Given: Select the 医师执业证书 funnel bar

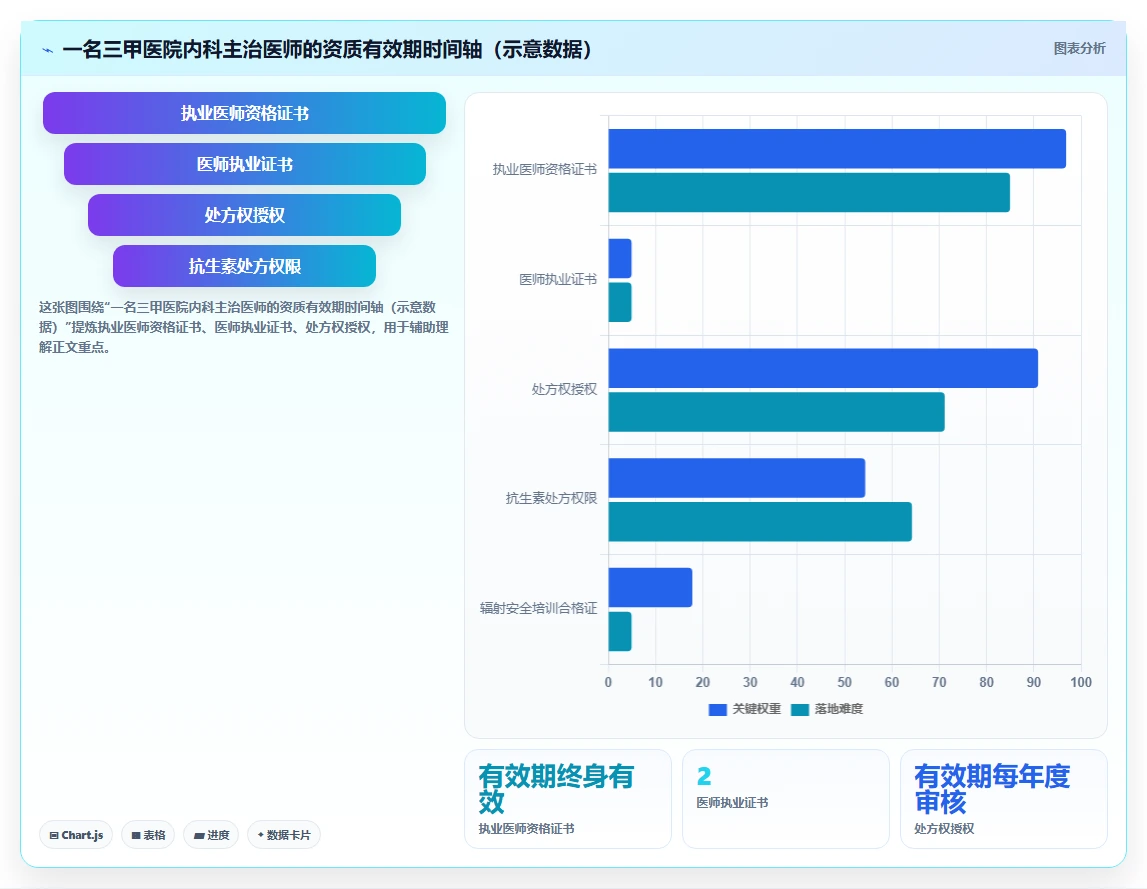Looking at the screenshot, I should pos(244,164).
